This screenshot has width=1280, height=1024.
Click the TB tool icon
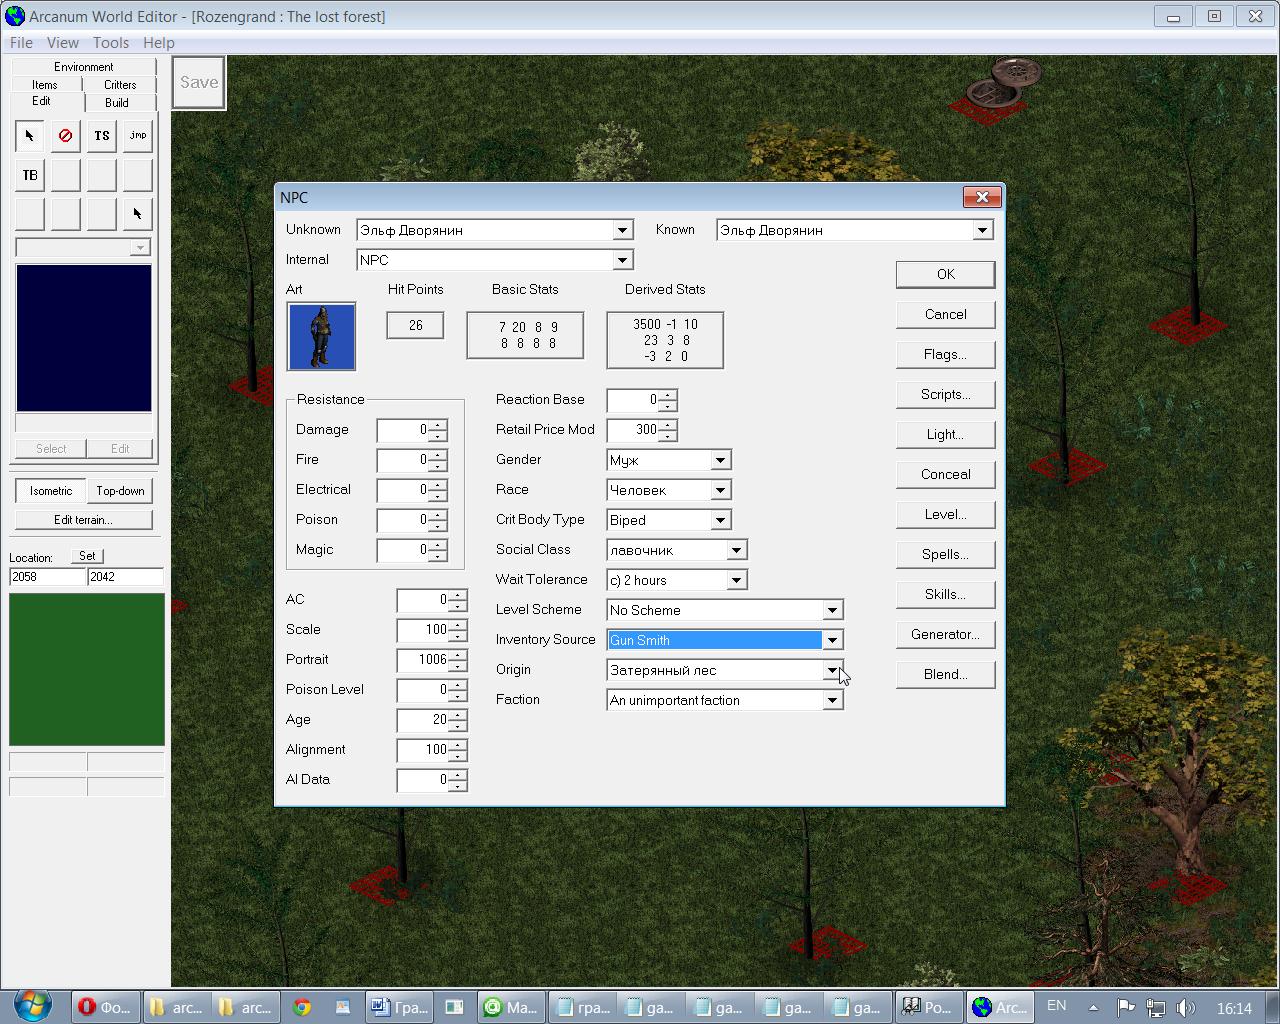pos(29,175)
